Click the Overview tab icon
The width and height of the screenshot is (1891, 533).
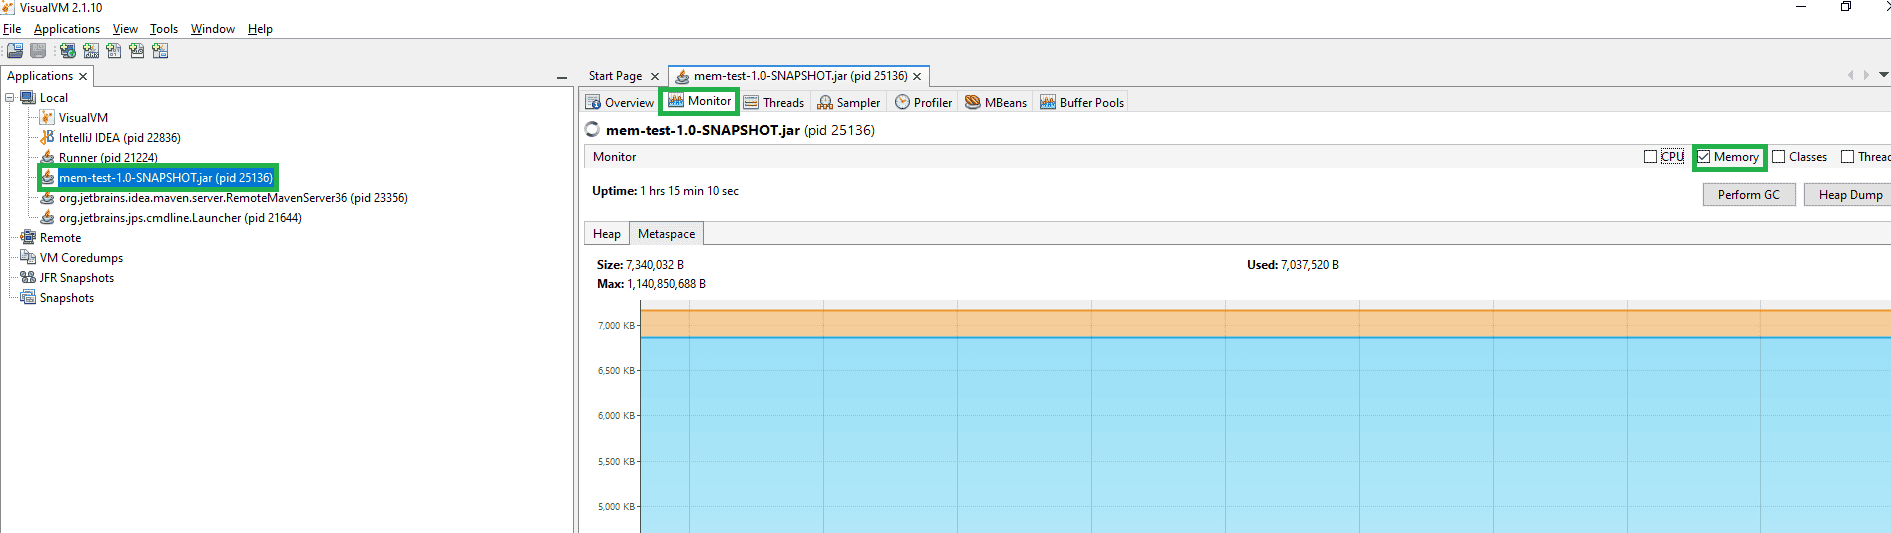tap(593, 103)
